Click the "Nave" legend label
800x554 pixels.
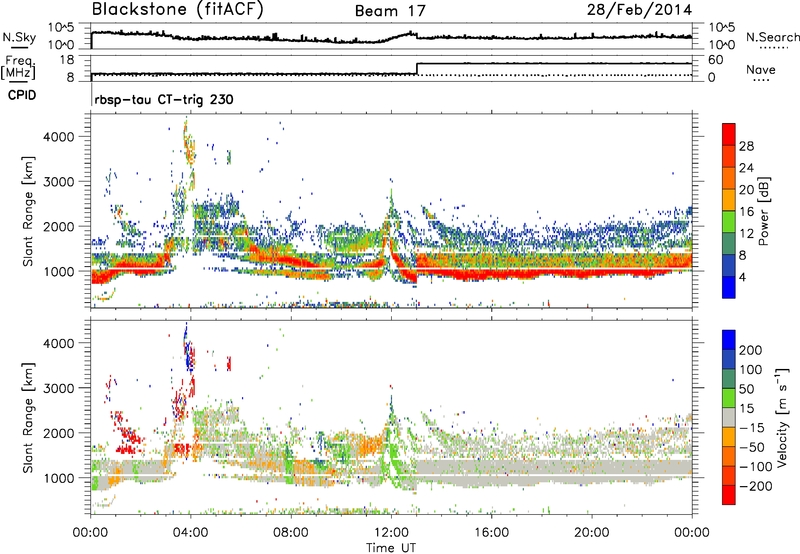coord(761,69)
